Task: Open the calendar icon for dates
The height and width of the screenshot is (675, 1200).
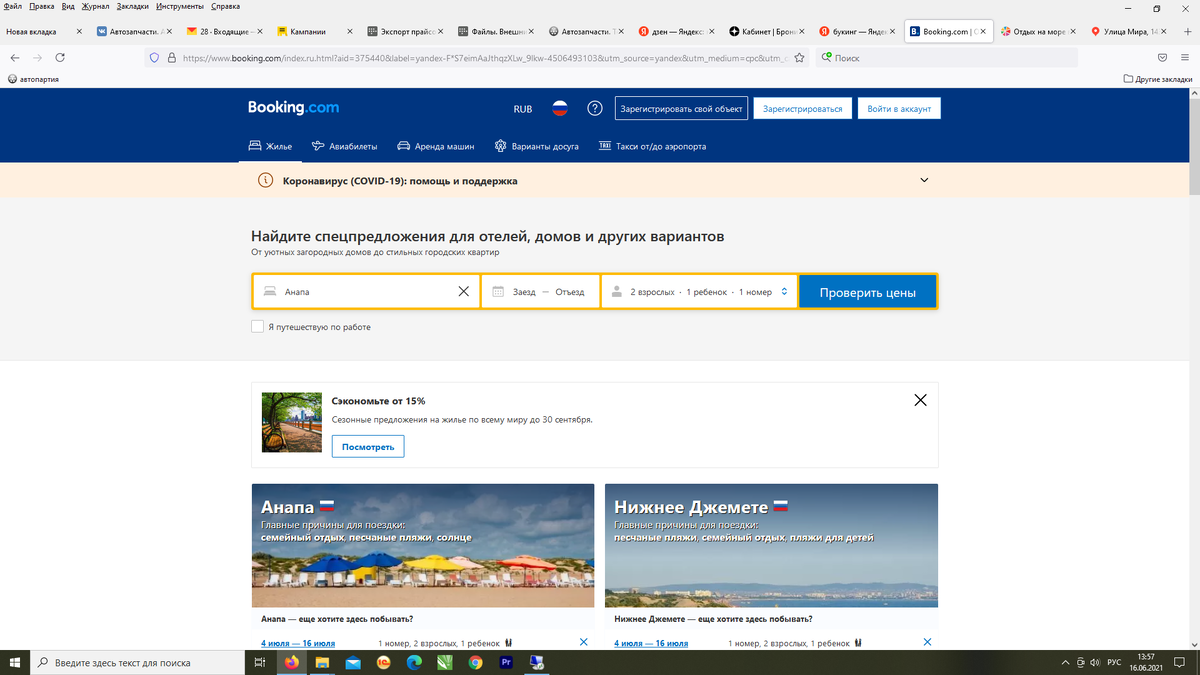Action: pyautogui.click(x=498, y=292)
